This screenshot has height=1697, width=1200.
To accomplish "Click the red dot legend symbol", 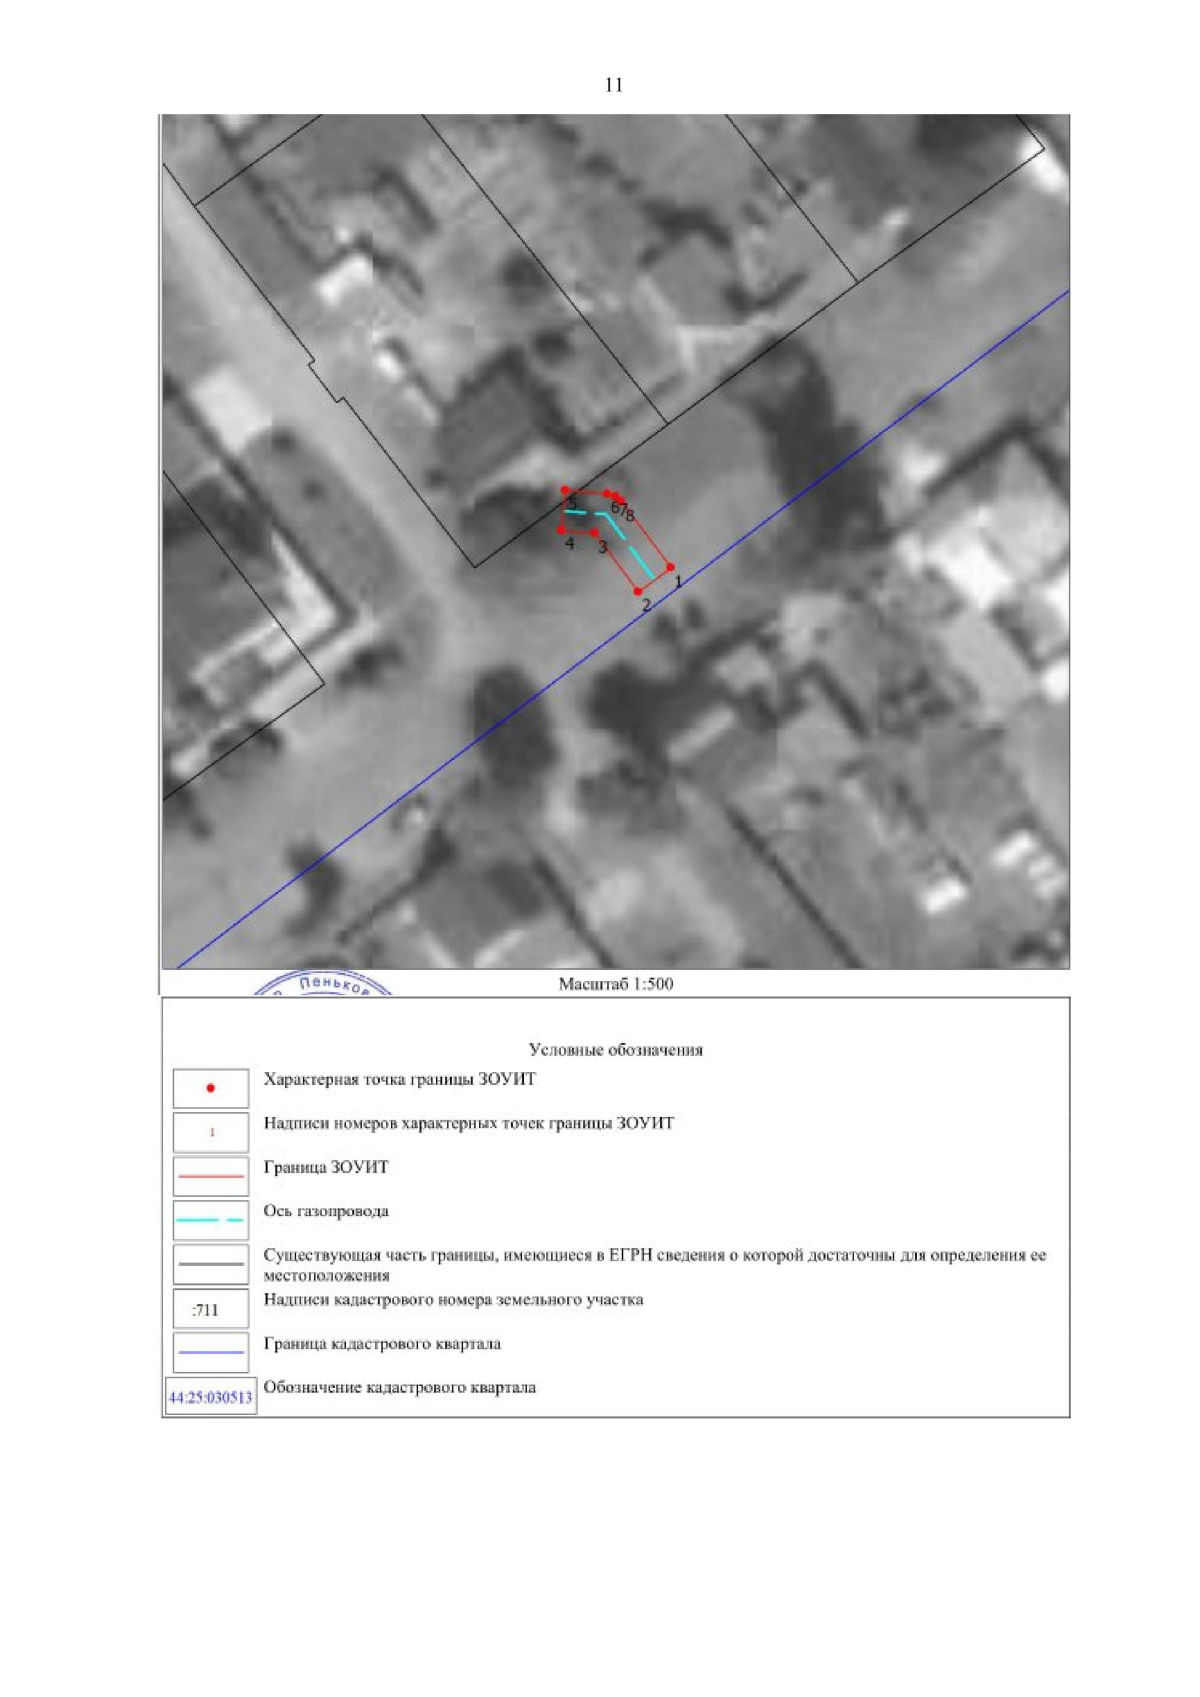I will [x=210, y=1088].
